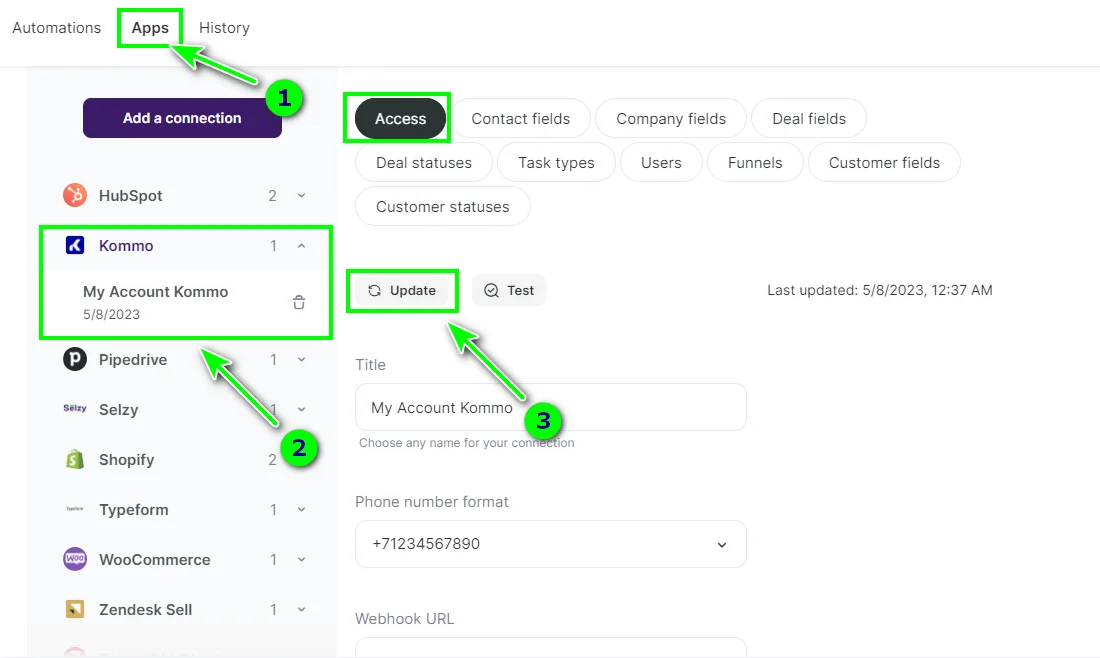Switch to the History tab
1100x658 pixels.
(x=224, y=27)
